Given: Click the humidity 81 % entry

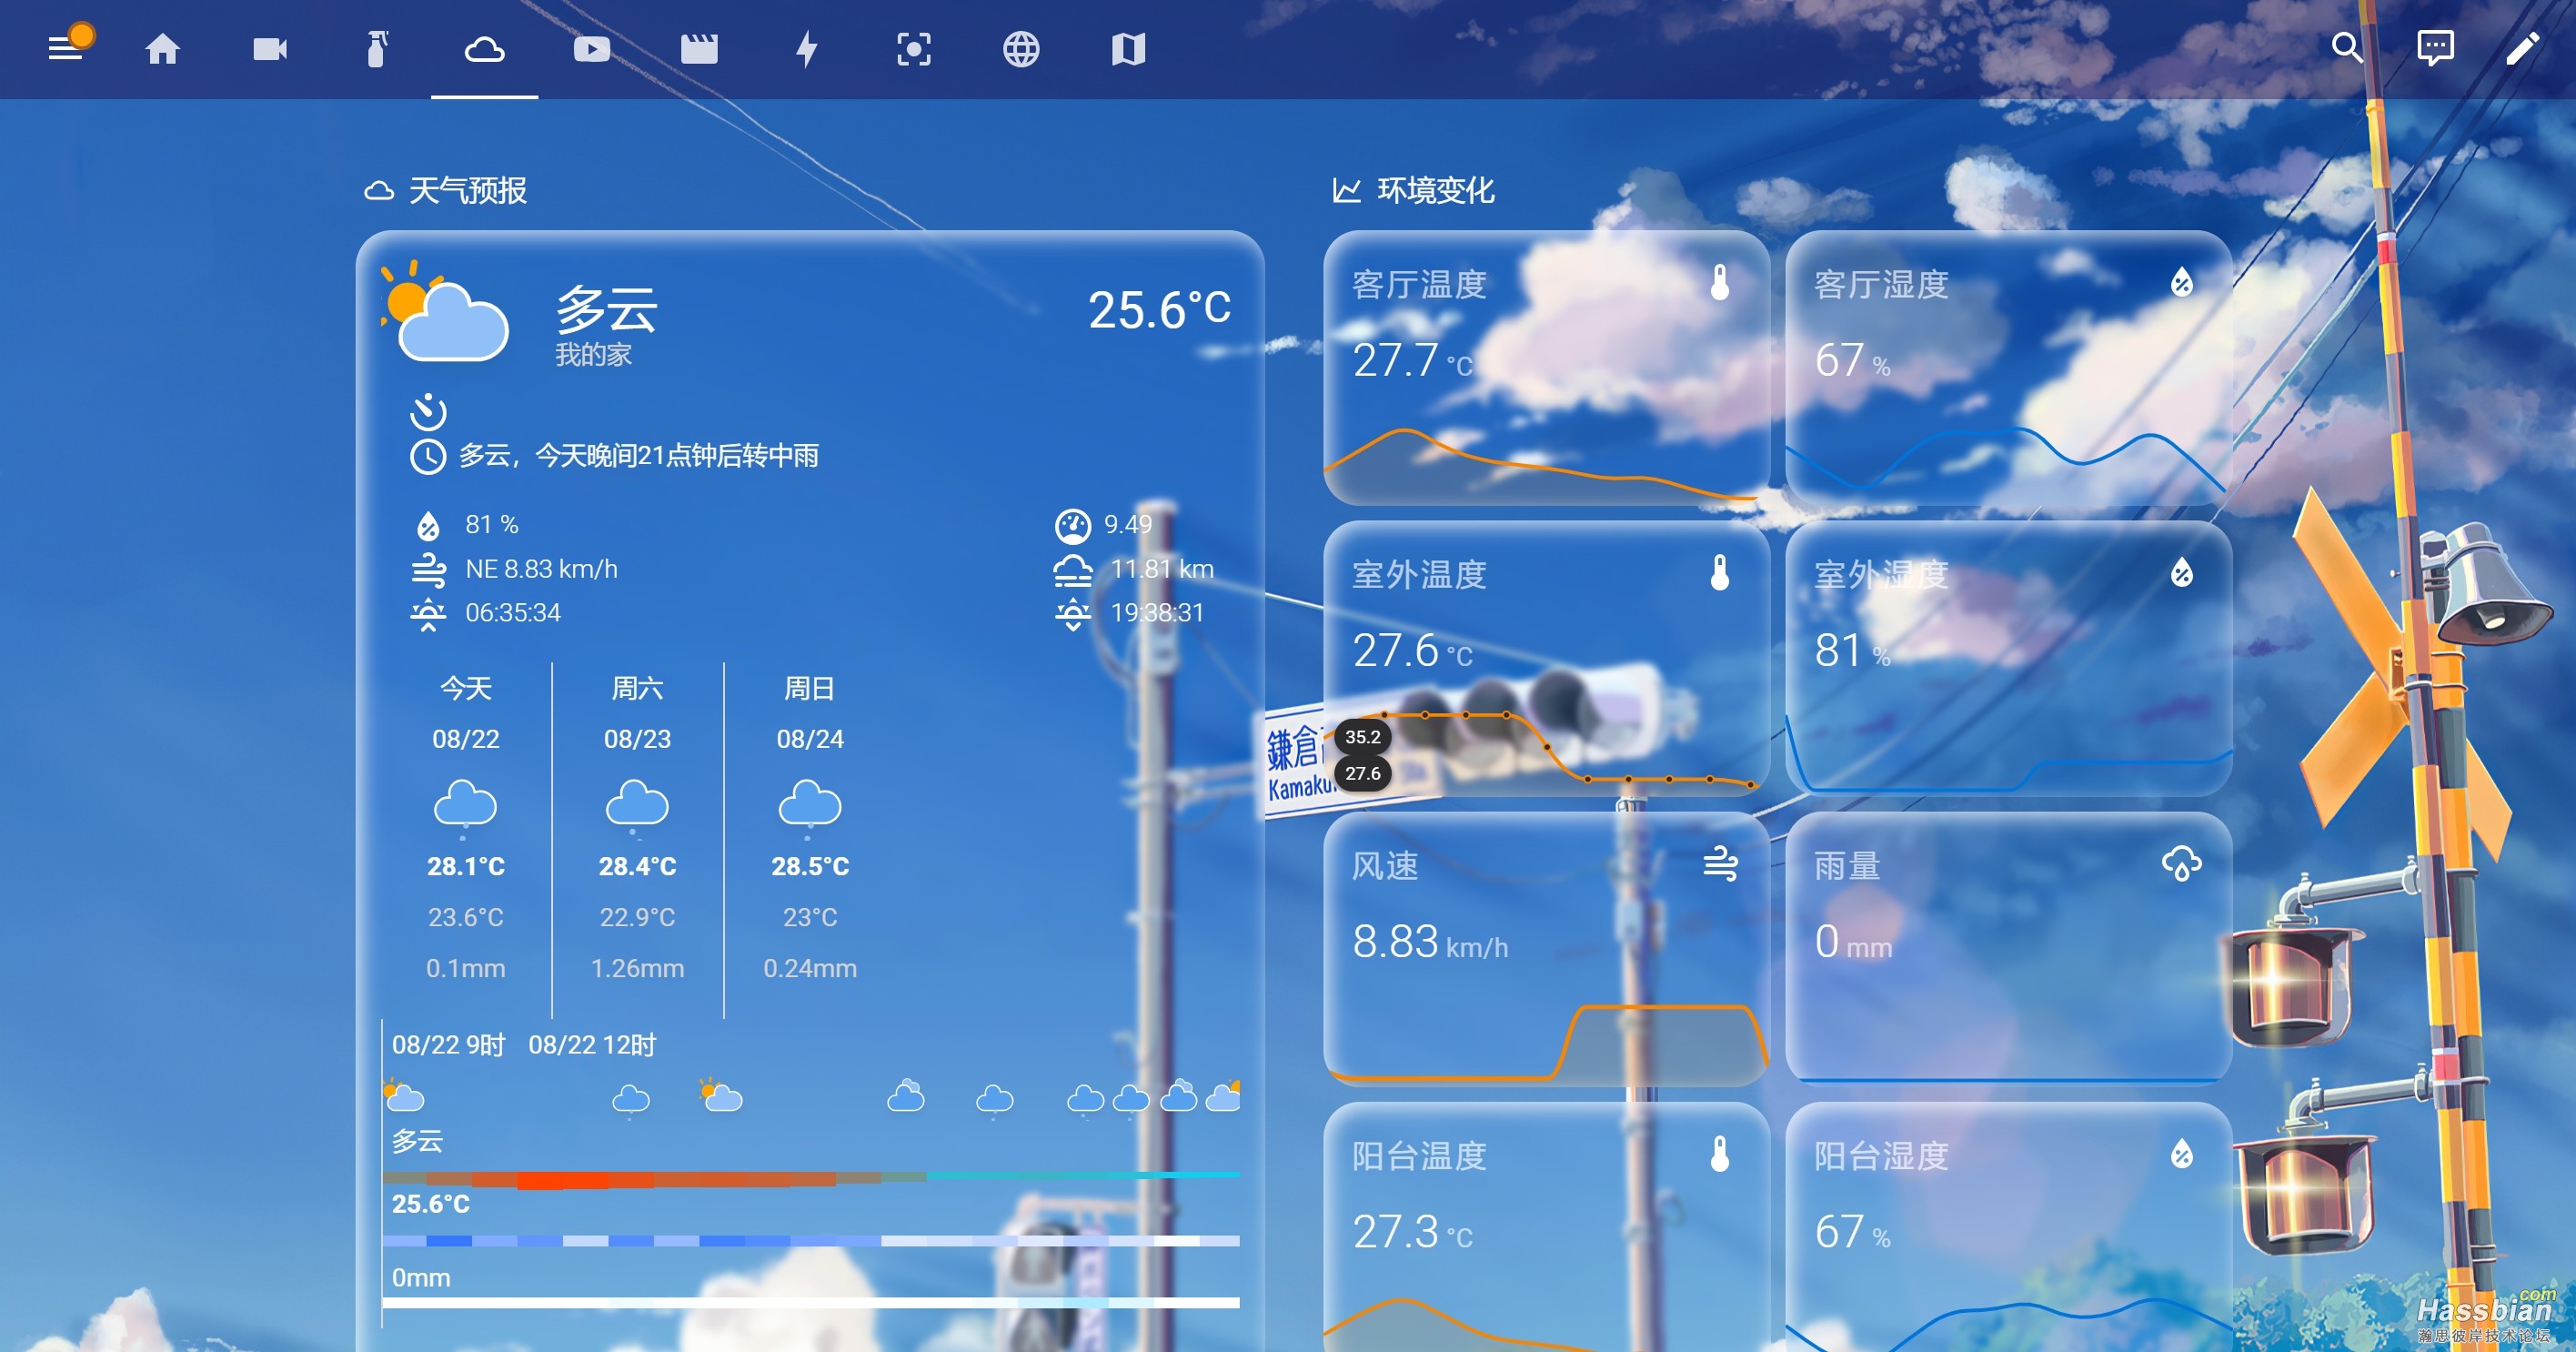Looking at the screenshot, I should pos(466,525).
